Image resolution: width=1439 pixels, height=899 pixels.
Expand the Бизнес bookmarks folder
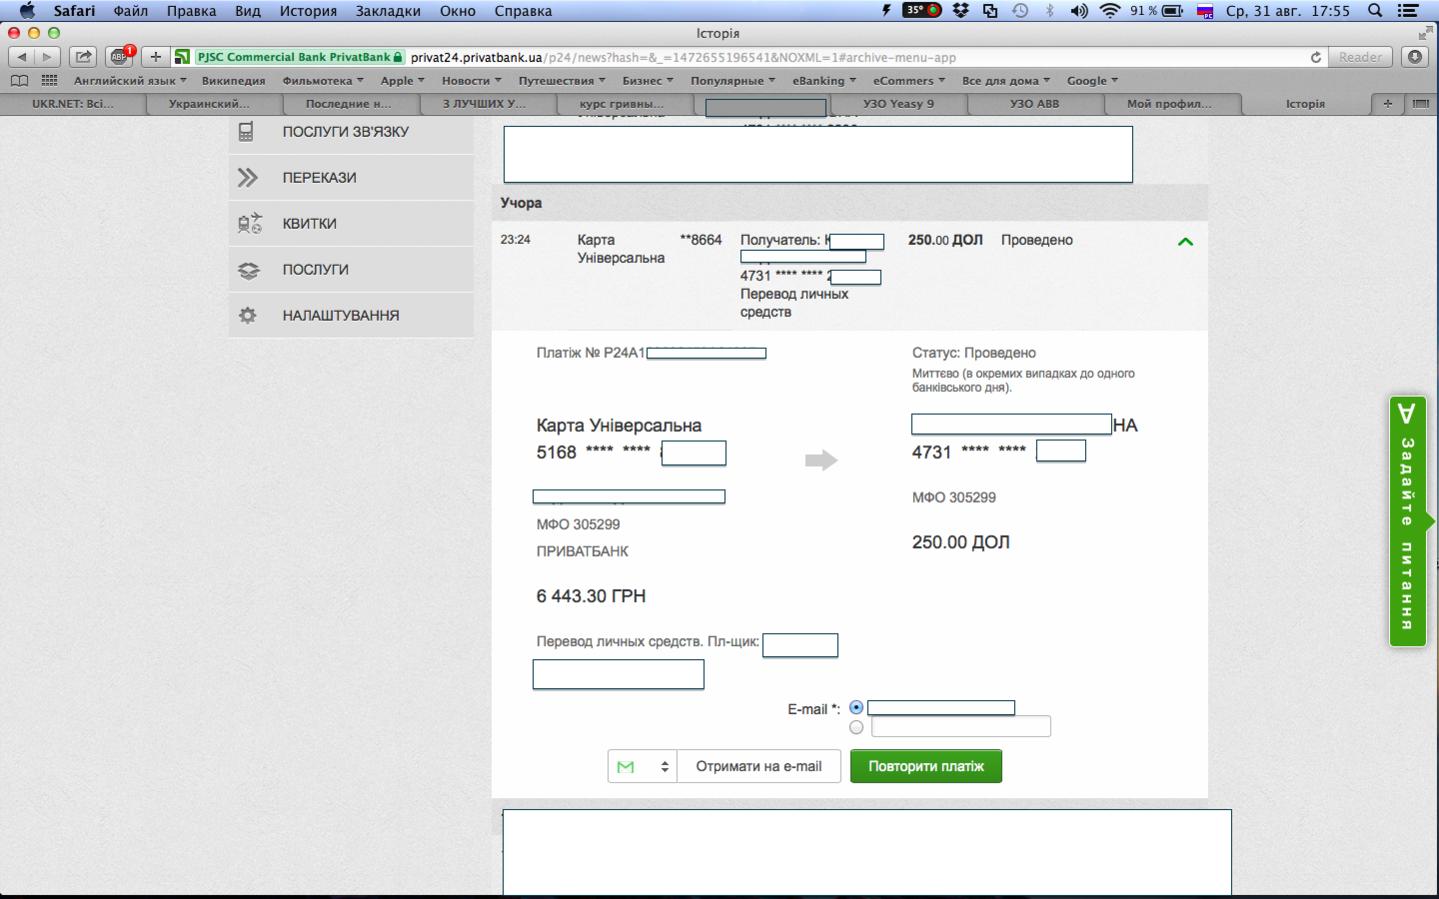(648, 80)
